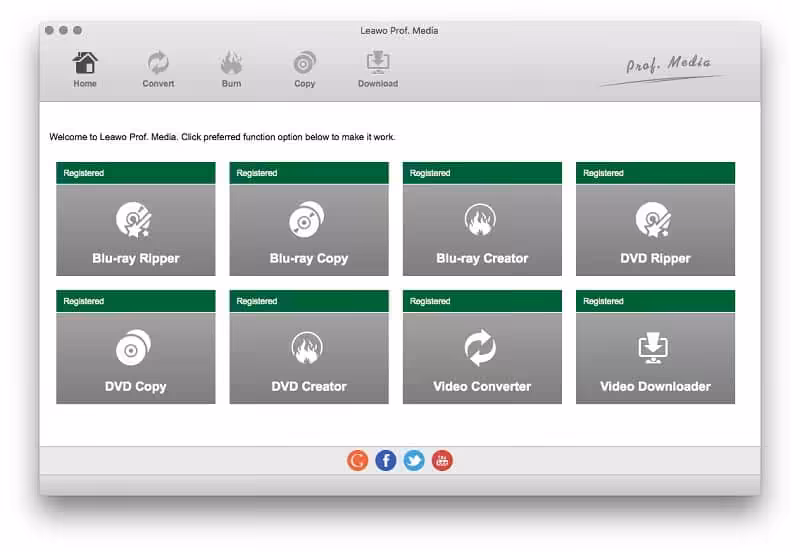Click Registered banner above Video Converter
This screenshot has width=800, height=552.
tap(482, 301)
